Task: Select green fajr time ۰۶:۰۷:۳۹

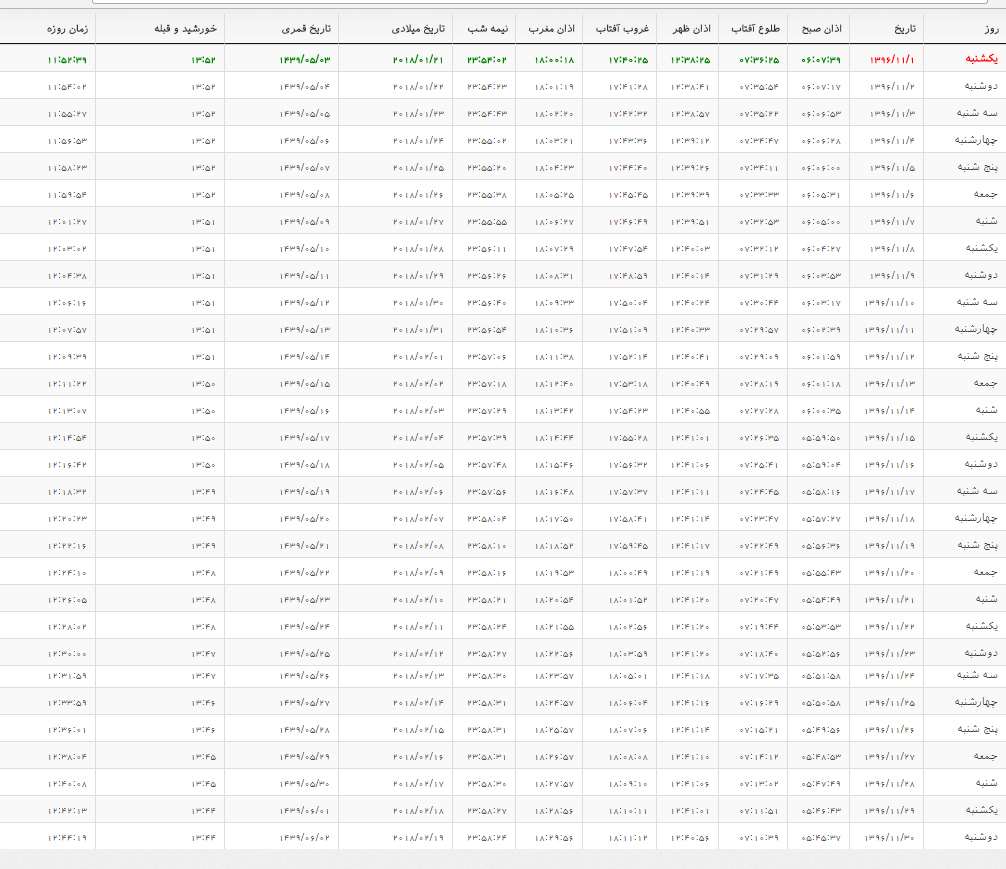Action: (821, 60)
